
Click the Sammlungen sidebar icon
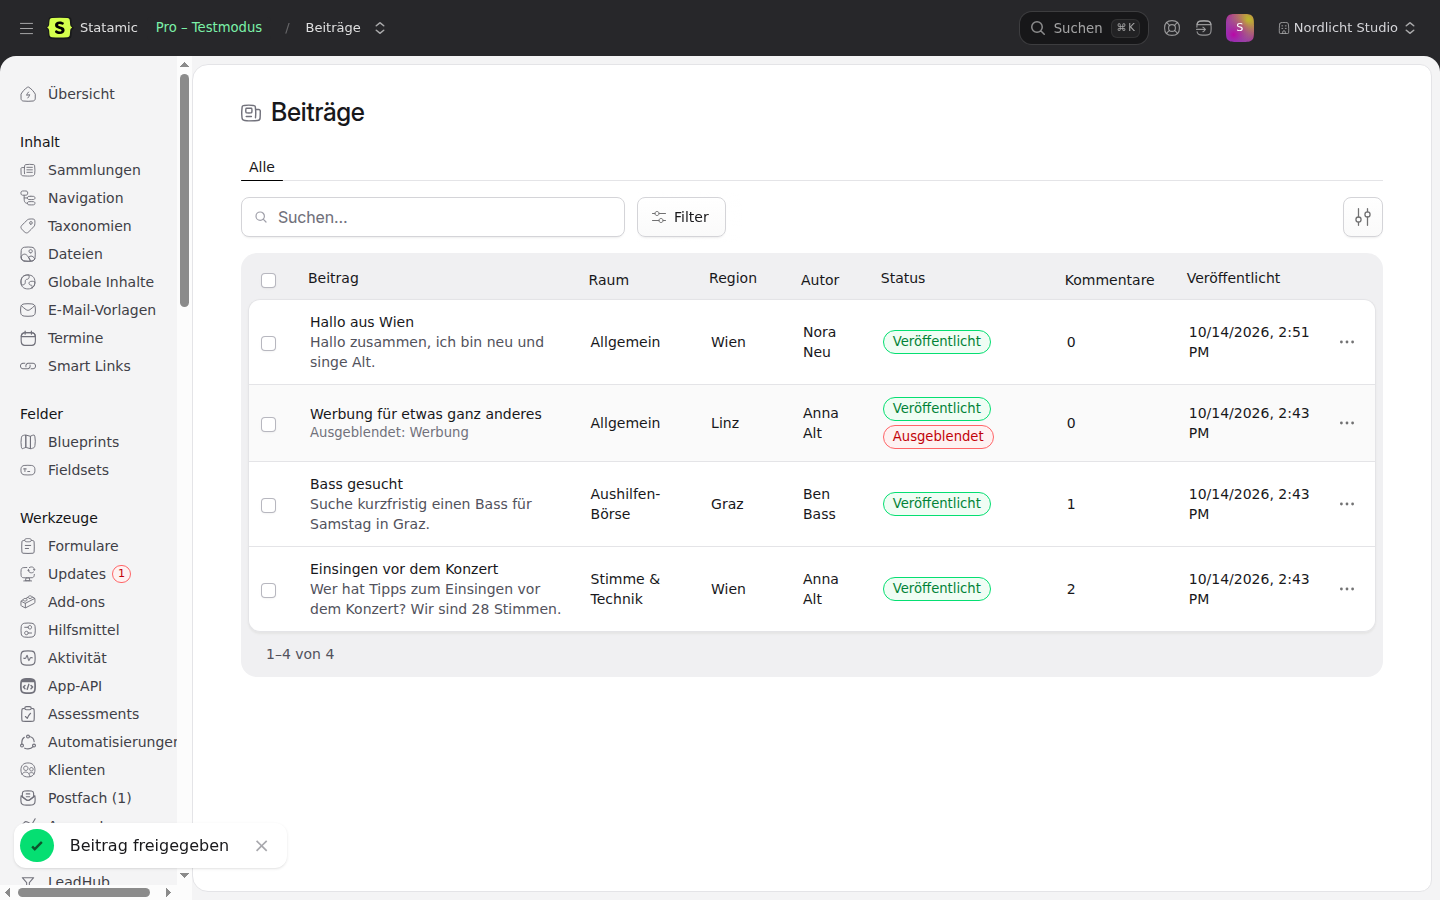click(x=28, y=170)
